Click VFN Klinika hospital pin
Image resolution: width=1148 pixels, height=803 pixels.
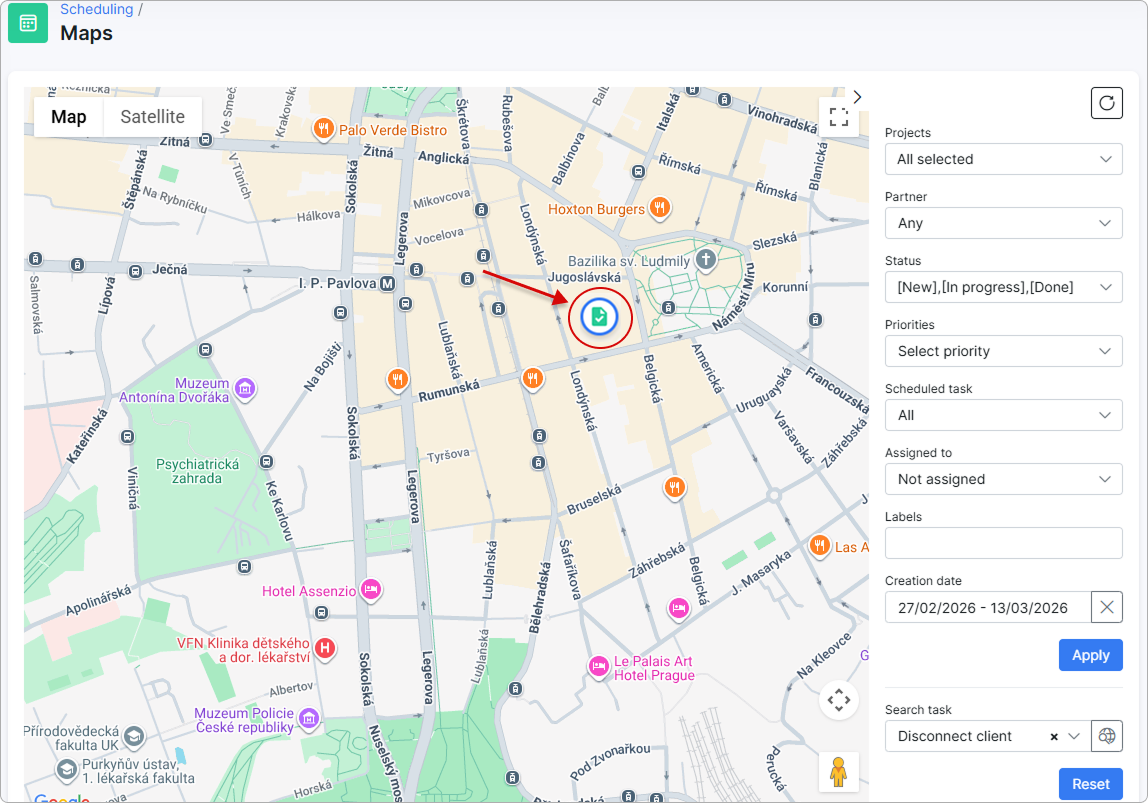[325, 648]
